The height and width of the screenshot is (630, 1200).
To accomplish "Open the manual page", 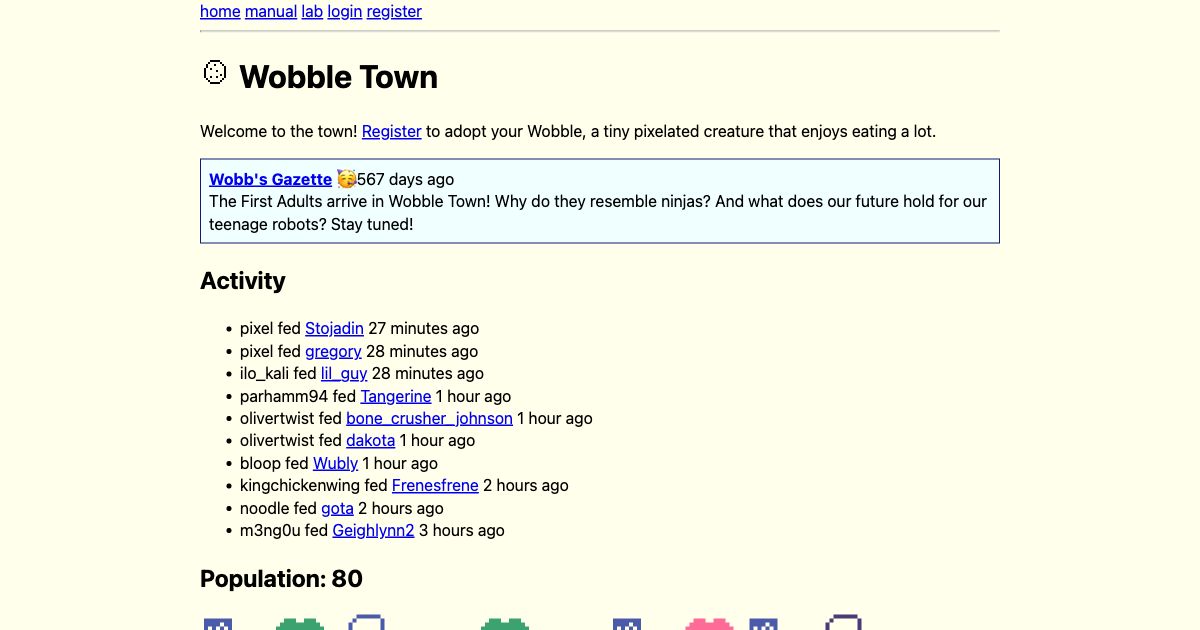I will tap(270, 11).
